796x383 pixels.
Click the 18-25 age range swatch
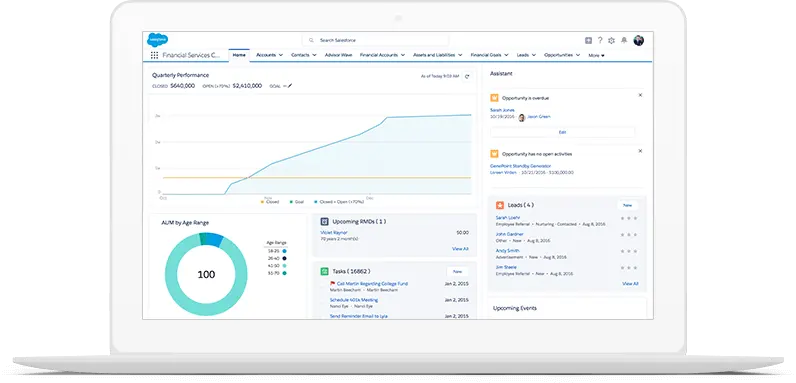[284, 251]
